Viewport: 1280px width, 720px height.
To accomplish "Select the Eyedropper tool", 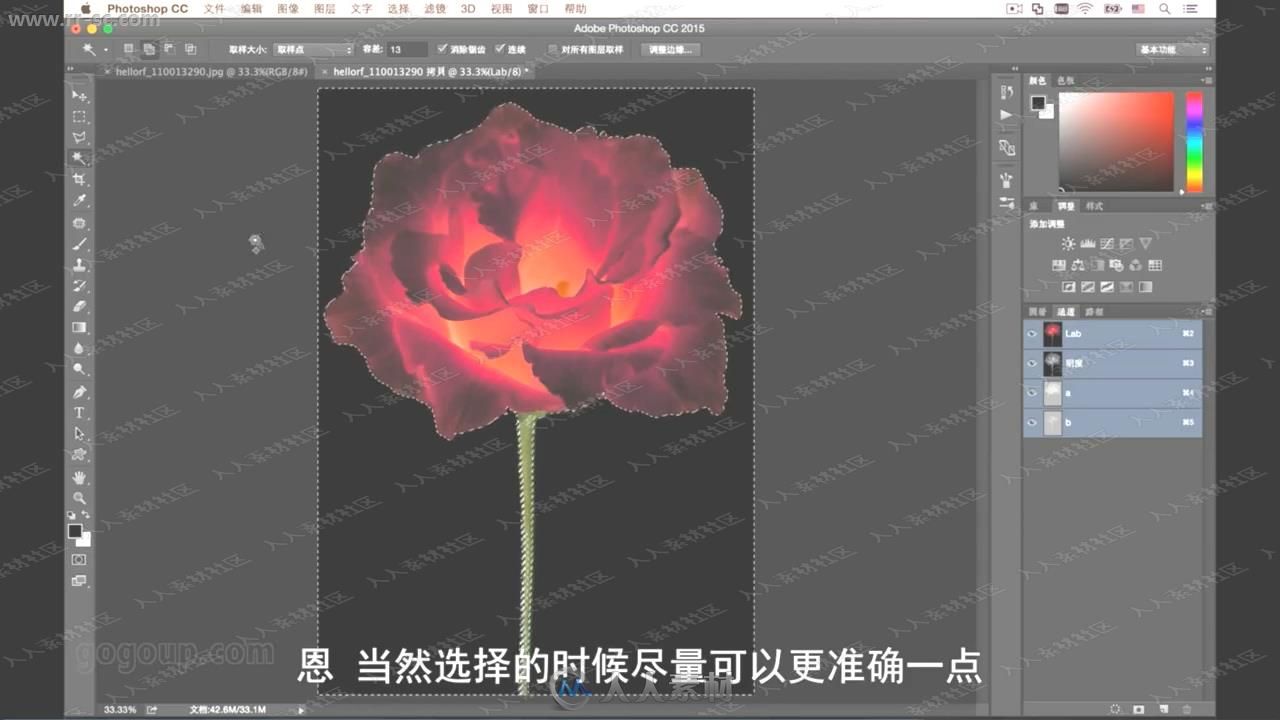I will tap(79, 201).
